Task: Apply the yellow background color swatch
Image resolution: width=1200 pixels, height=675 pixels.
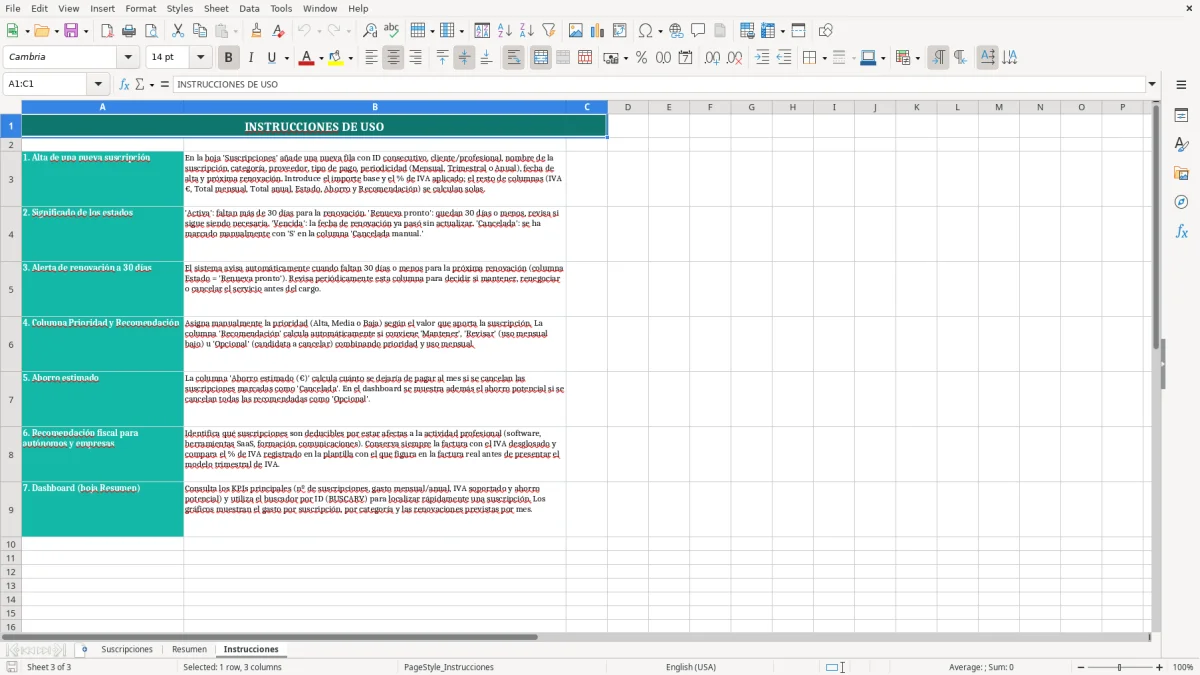Action: pos(335,58)
